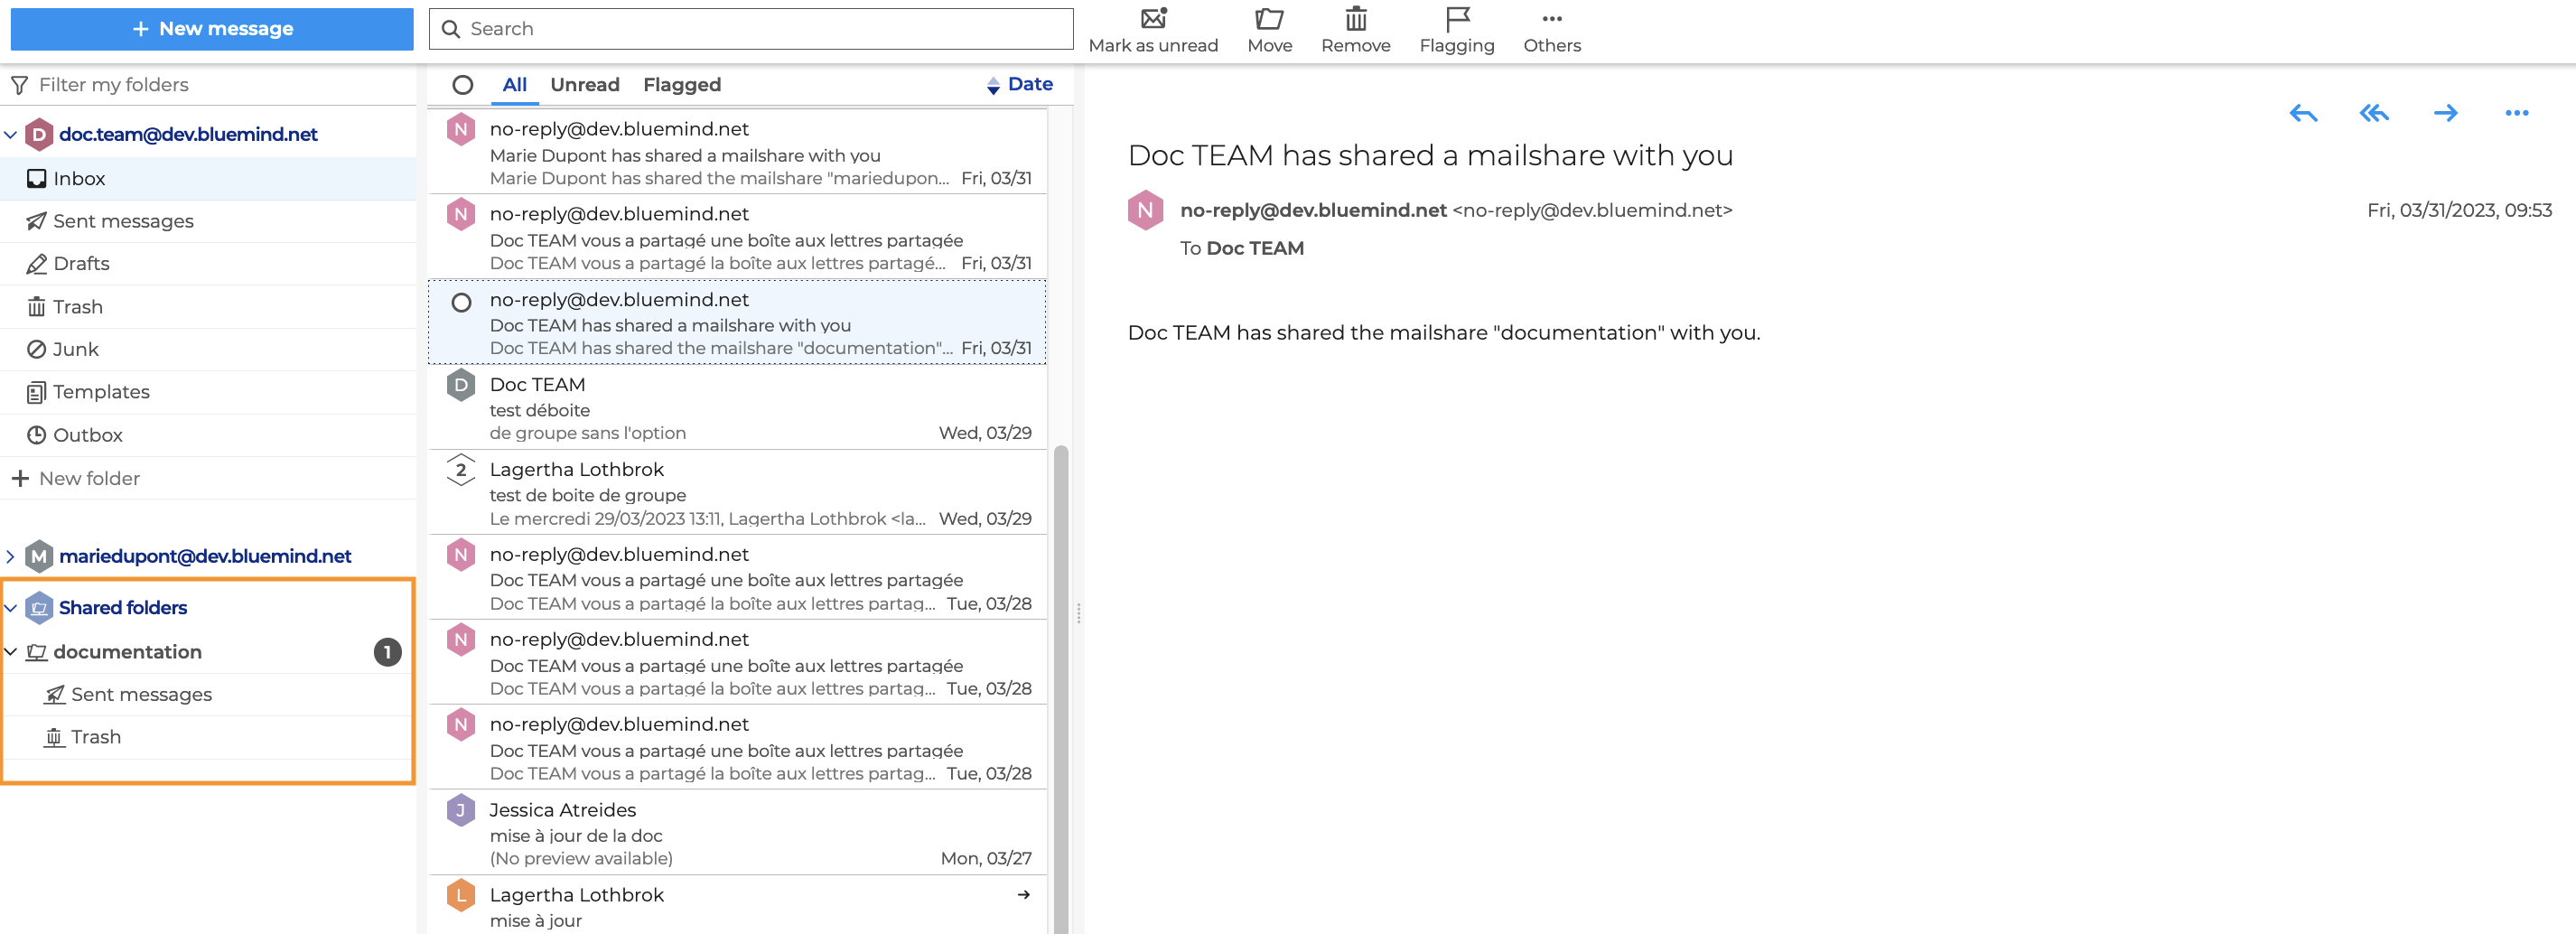Collapse the documentation shared folder
This screenshot has width=2576, height=934.
pos(11,652)
